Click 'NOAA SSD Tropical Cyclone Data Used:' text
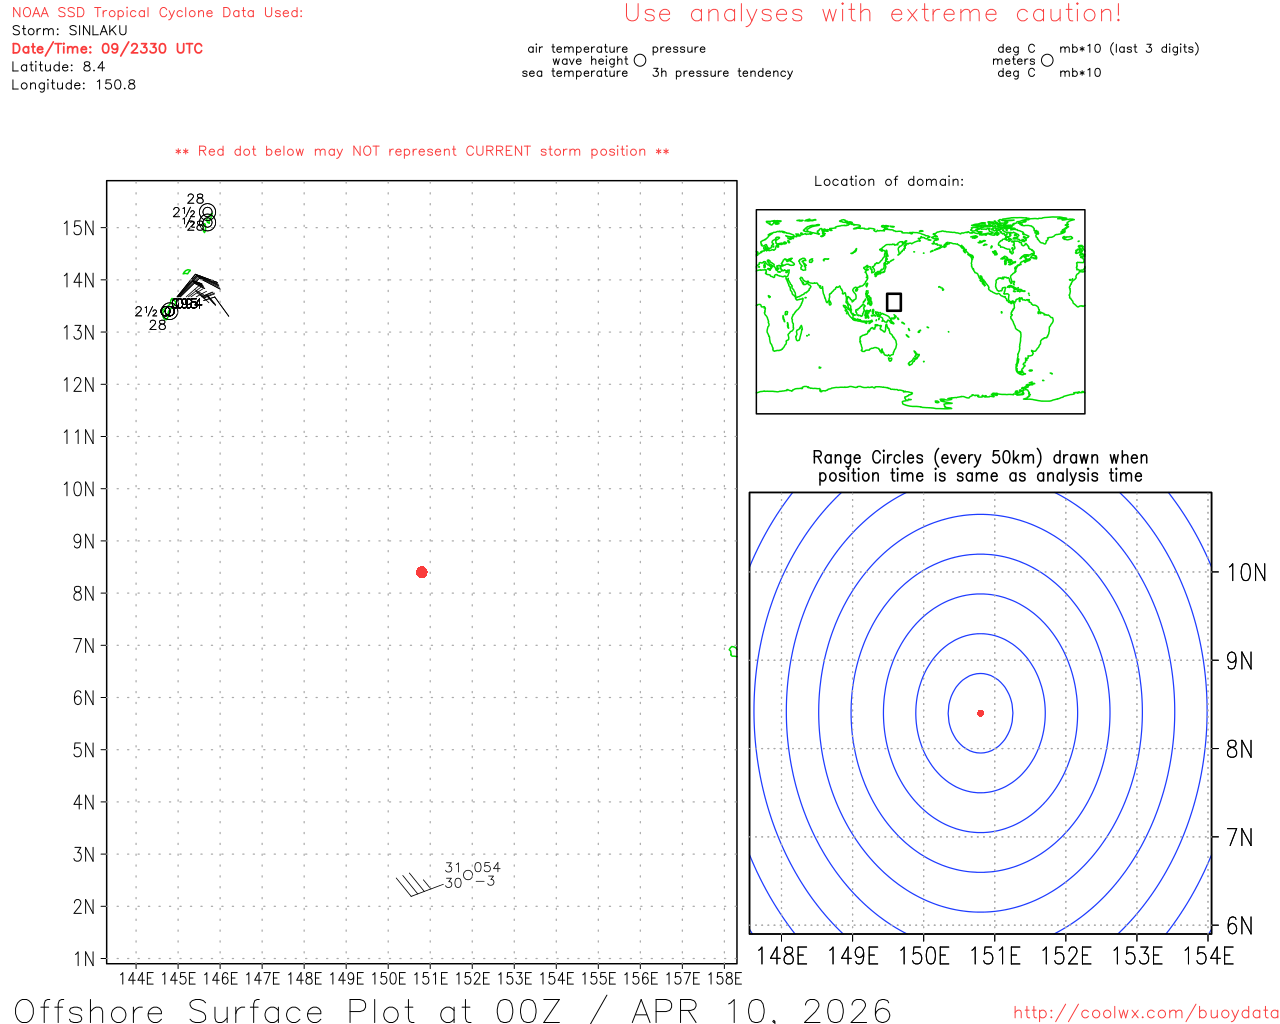This screenshot has height=1024, width=1280. pos(157,13)
